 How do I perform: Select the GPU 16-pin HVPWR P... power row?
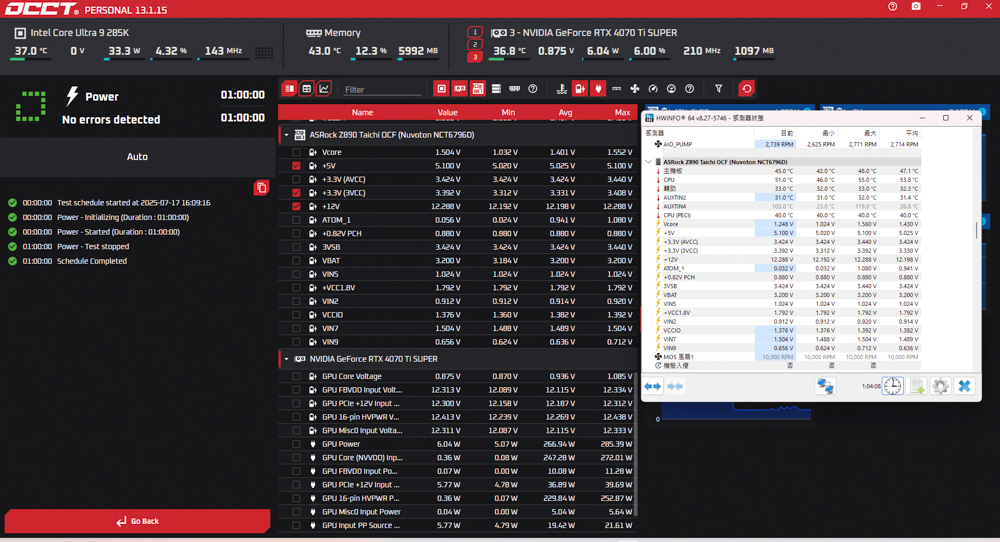coord(458,498)
